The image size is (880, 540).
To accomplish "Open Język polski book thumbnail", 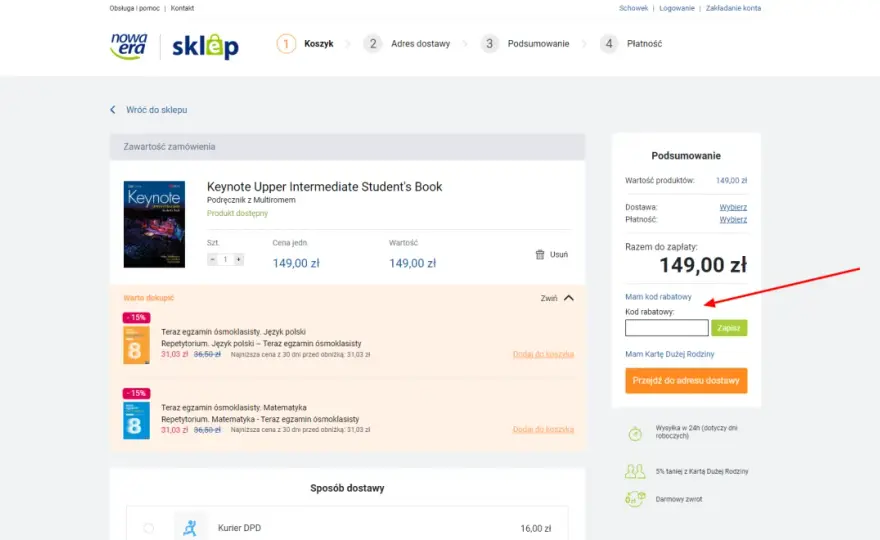I will pyautogui.click(x=136, y=345).
